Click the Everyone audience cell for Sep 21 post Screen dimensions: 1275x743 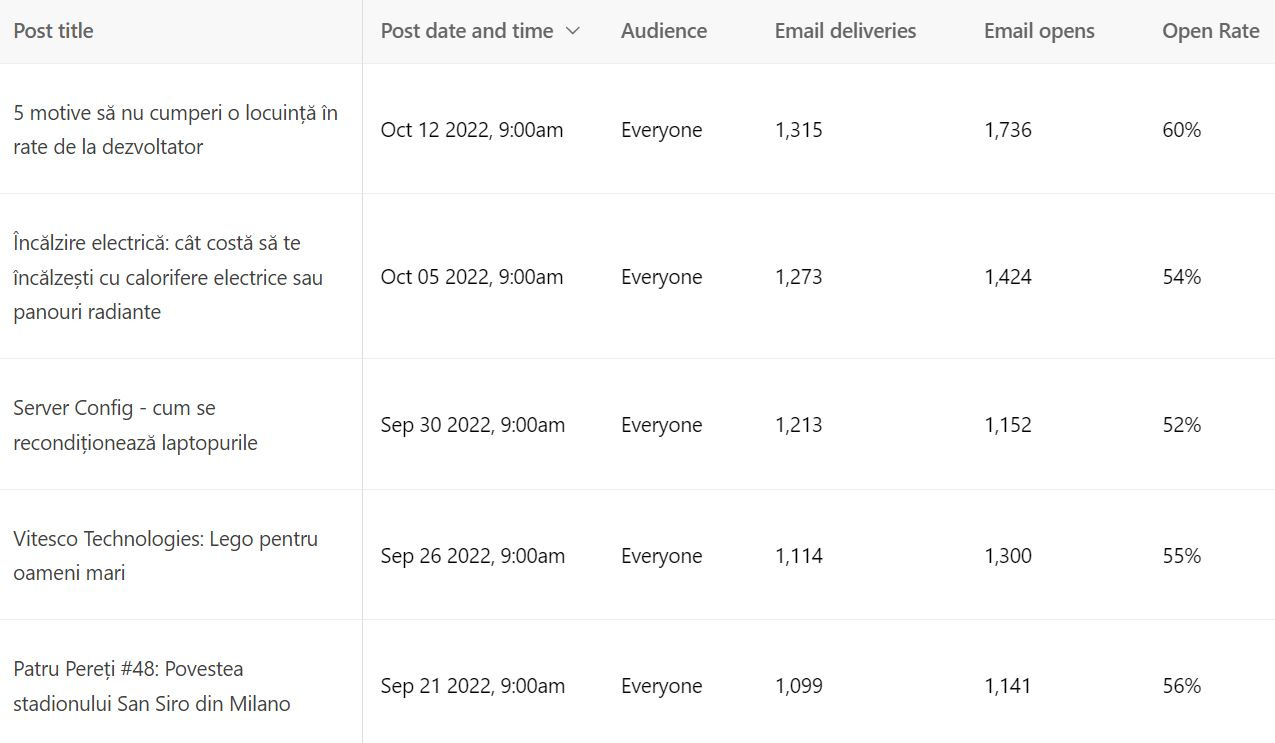click(662, 686)
